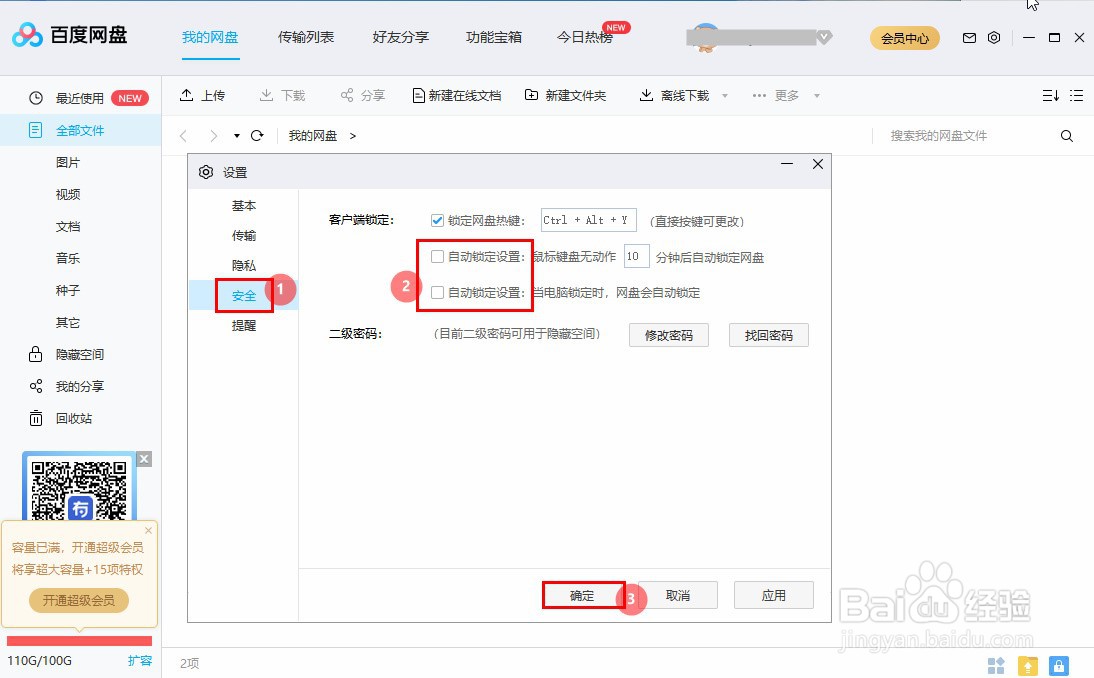The height and width of the screenshot is (678, 1094).
Task: Toggle the 锁定网盘热键 checkbox
Action: pos(437,220)
